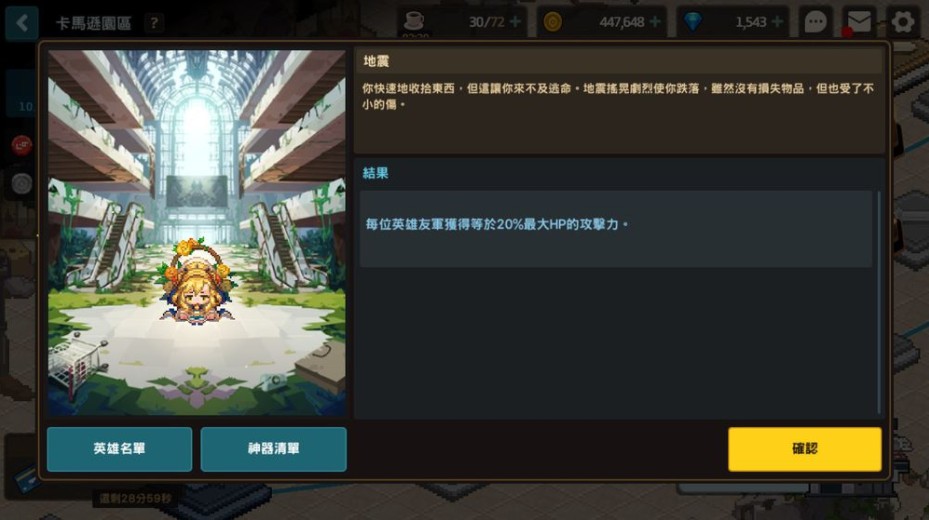Image resolution: width=929 pixels, height=520 pixels.
Task: Tap the blue gem icon
Action: 692,23
